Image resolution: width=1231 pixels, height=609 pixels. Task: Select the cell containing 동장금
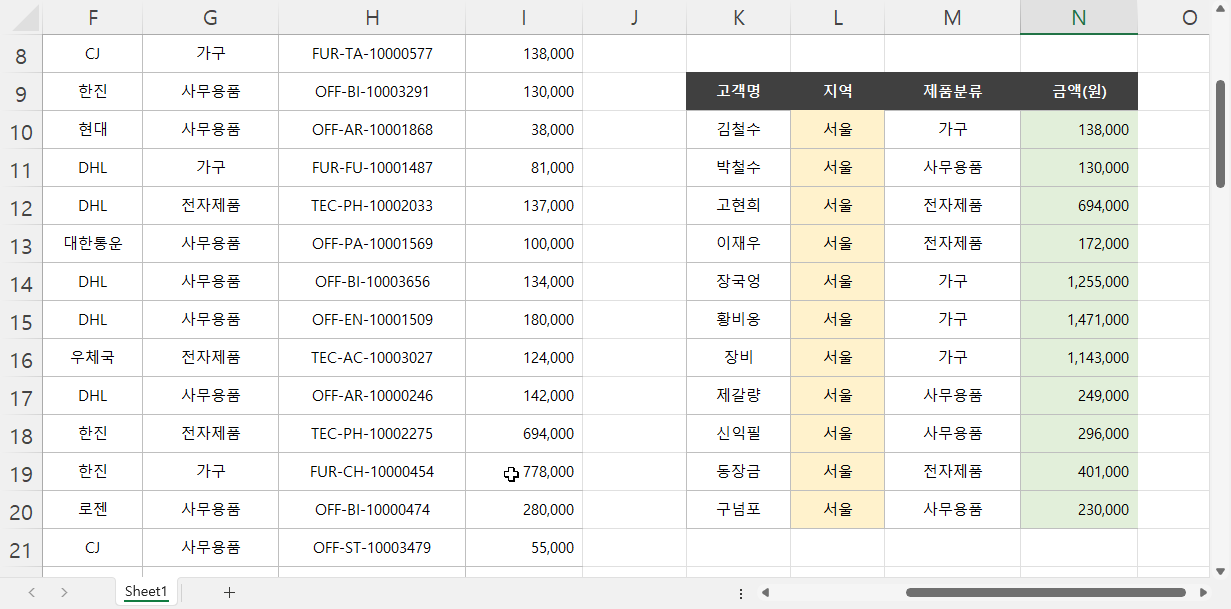click(x=738, y=472)
